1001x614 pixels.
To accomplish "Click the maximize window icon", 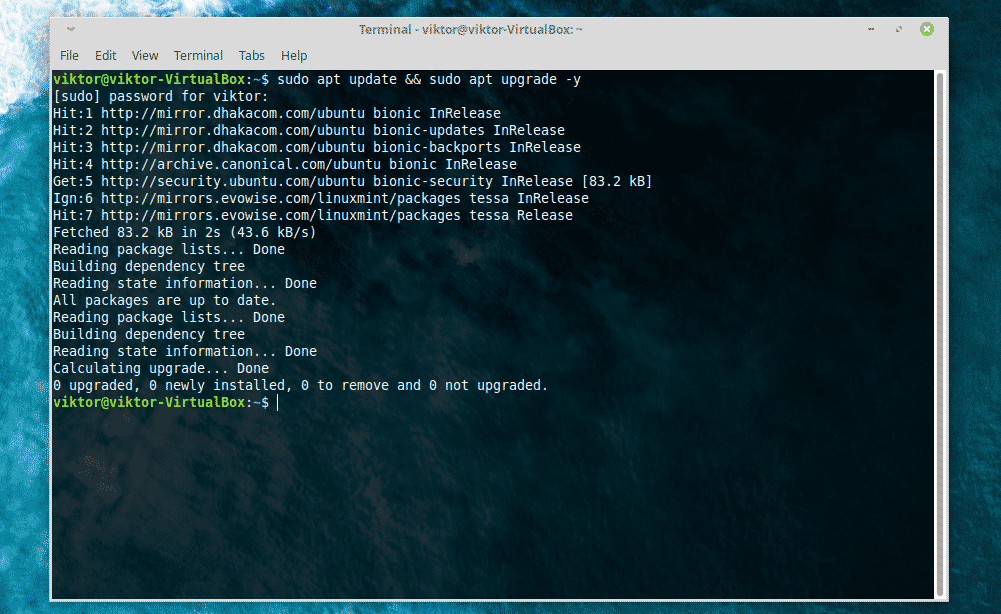I will pos(899,29).
